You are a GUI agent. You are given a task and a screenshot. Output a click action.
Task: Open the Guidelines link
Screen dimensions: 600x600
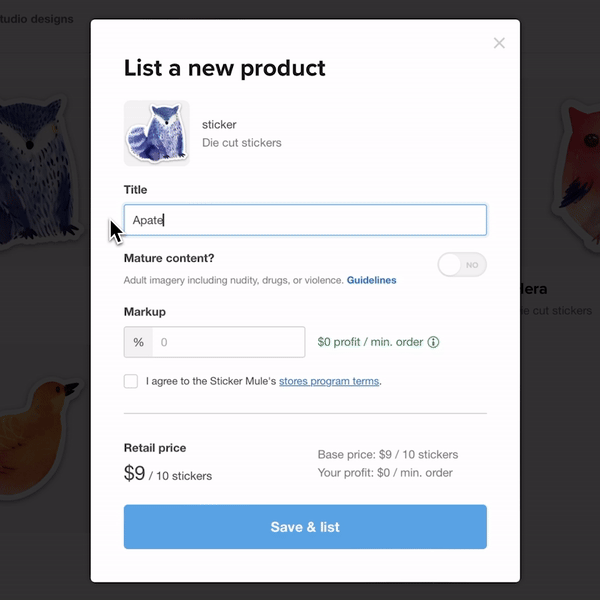tap(371, 280)
